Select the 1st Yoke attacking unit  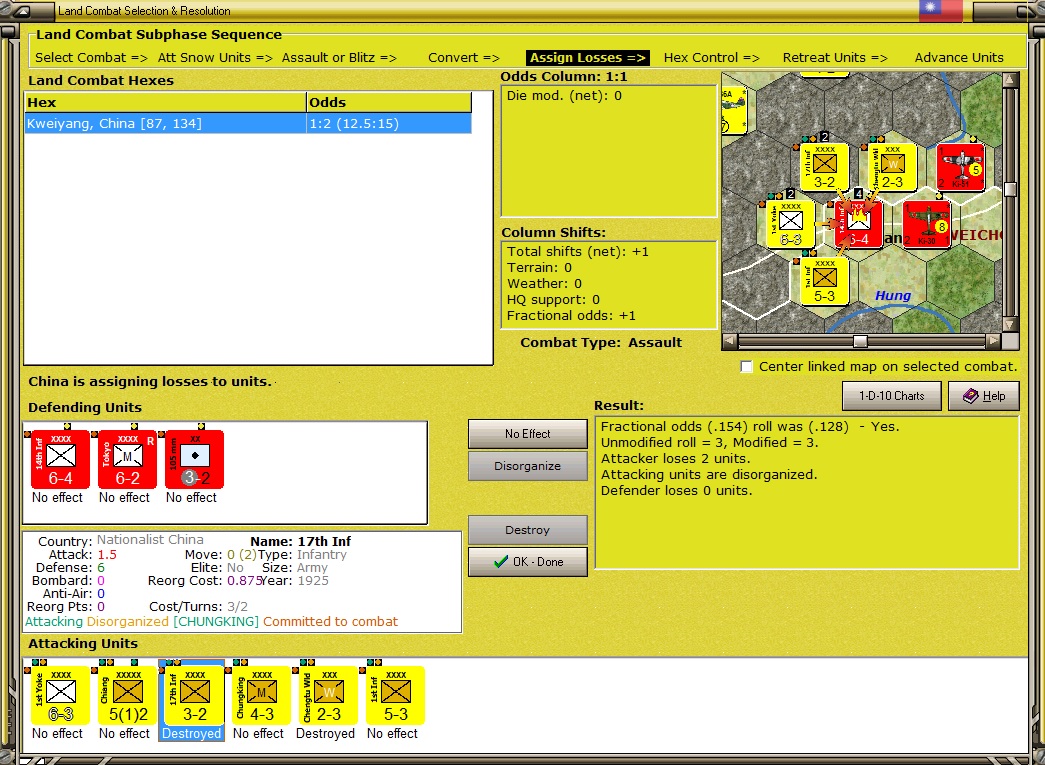pyautogui.click(x=60, y=696)
